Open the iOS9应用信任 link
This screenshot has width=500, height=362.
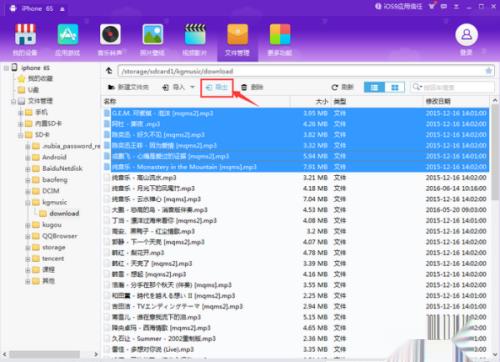click(399, 6)
